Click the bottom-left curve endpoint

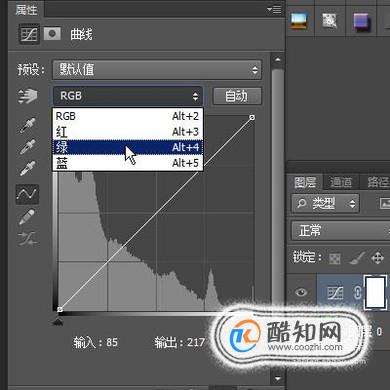pyautogui.click(x=60, y=310)
